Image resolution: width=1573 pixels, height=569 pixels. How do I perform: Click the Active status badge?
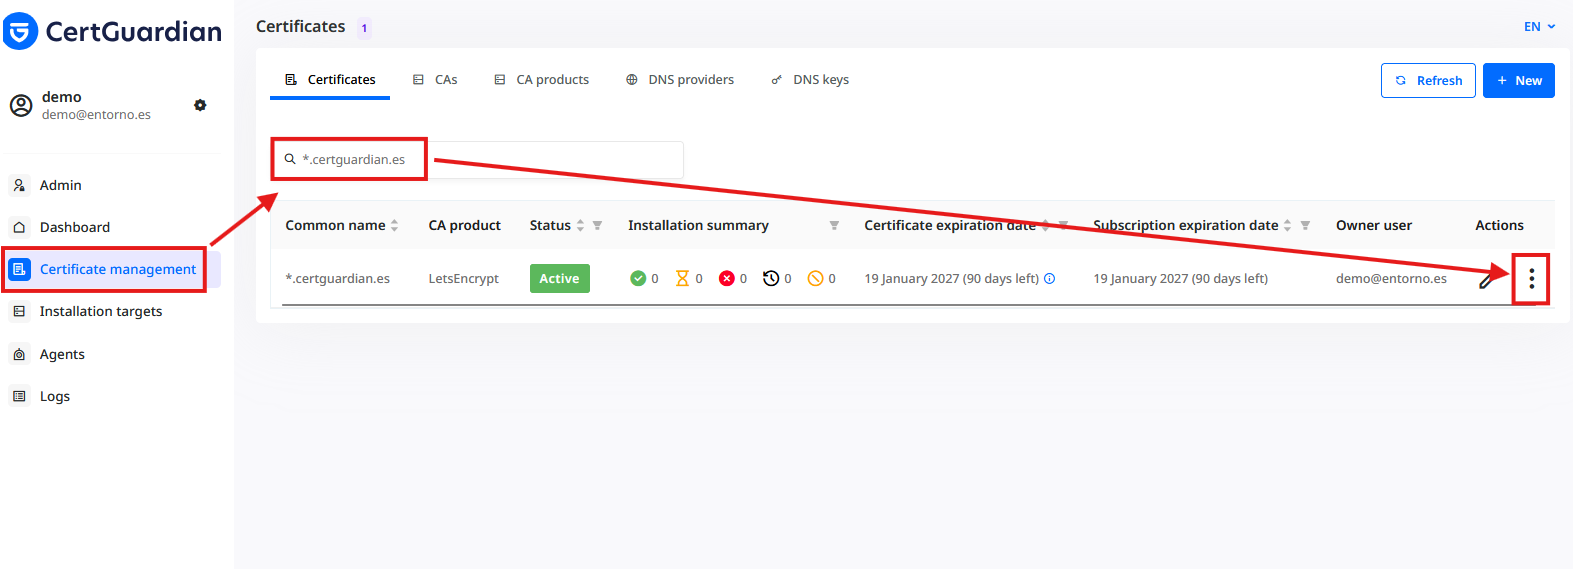click(x=559, y=278)
